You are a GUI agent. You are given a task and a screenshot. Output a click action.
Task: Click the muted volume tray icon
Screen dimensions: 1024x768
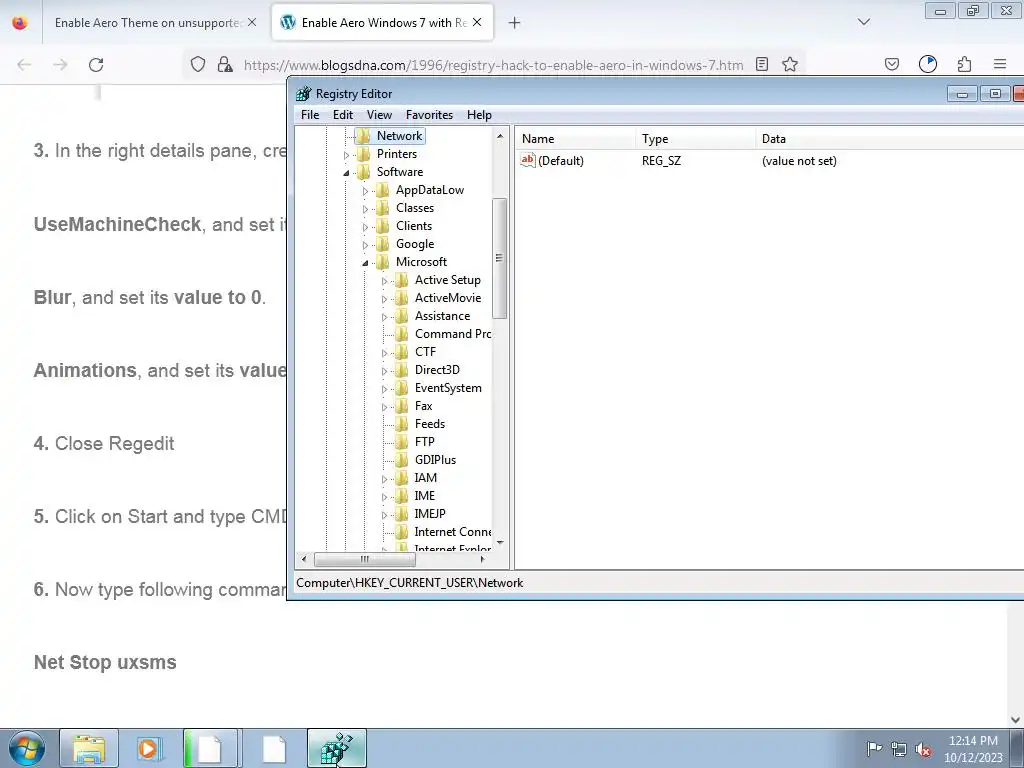(x=923, y=749)
